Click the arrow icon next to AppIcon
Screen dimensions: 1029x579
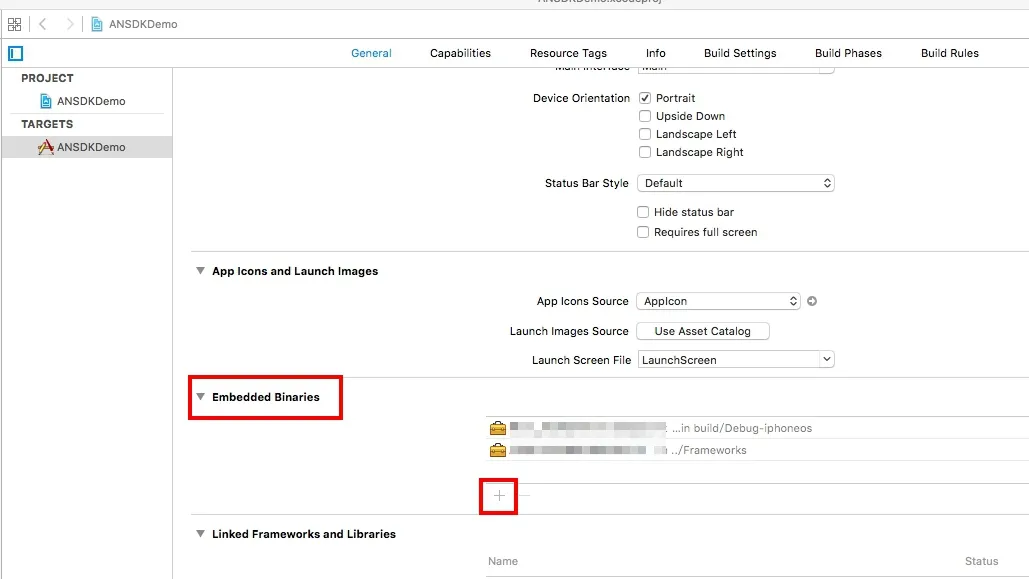(812, 301)
